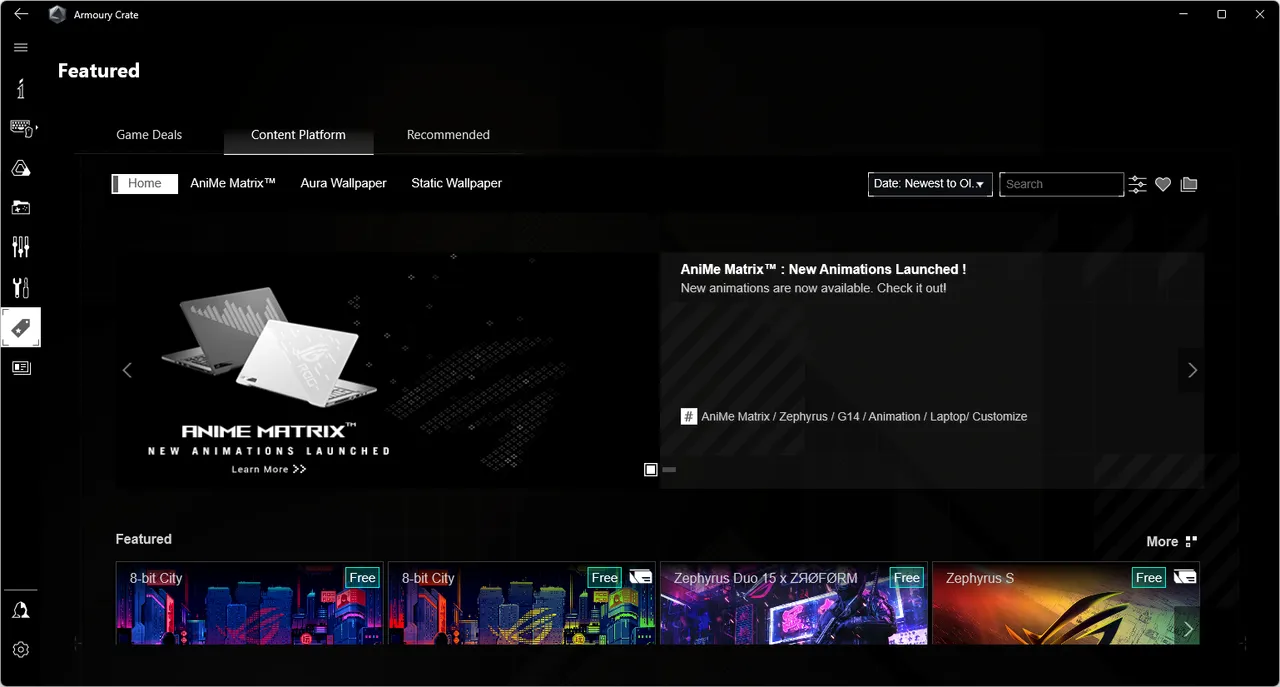
Task: Expand the Date: Newest to Oldest sort dropdown
Action: click(x=930, y=184)
